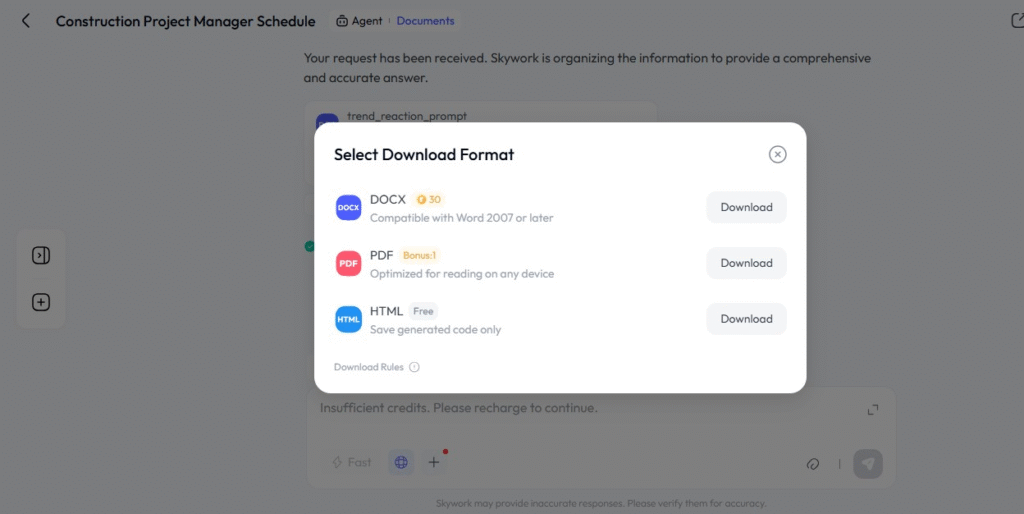Close the Select Download Format dialog

click(x=777, y=154)
